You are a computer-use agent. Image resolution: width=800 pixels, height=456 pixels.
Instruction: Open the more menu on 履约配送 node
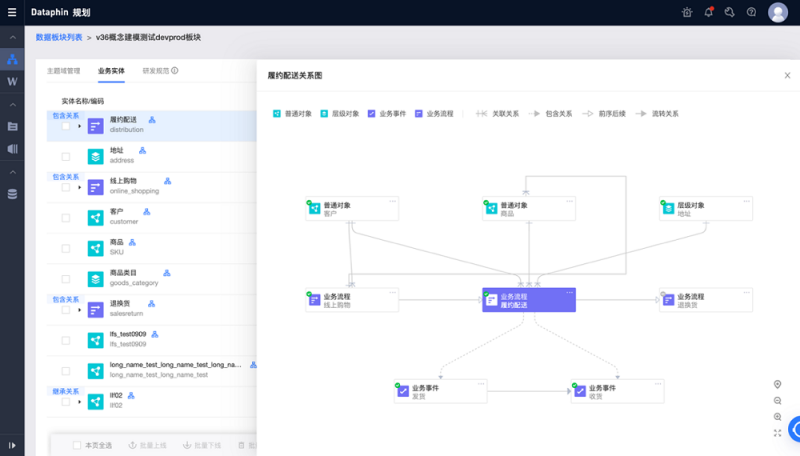pyautogui.click(x=569, y=292)
